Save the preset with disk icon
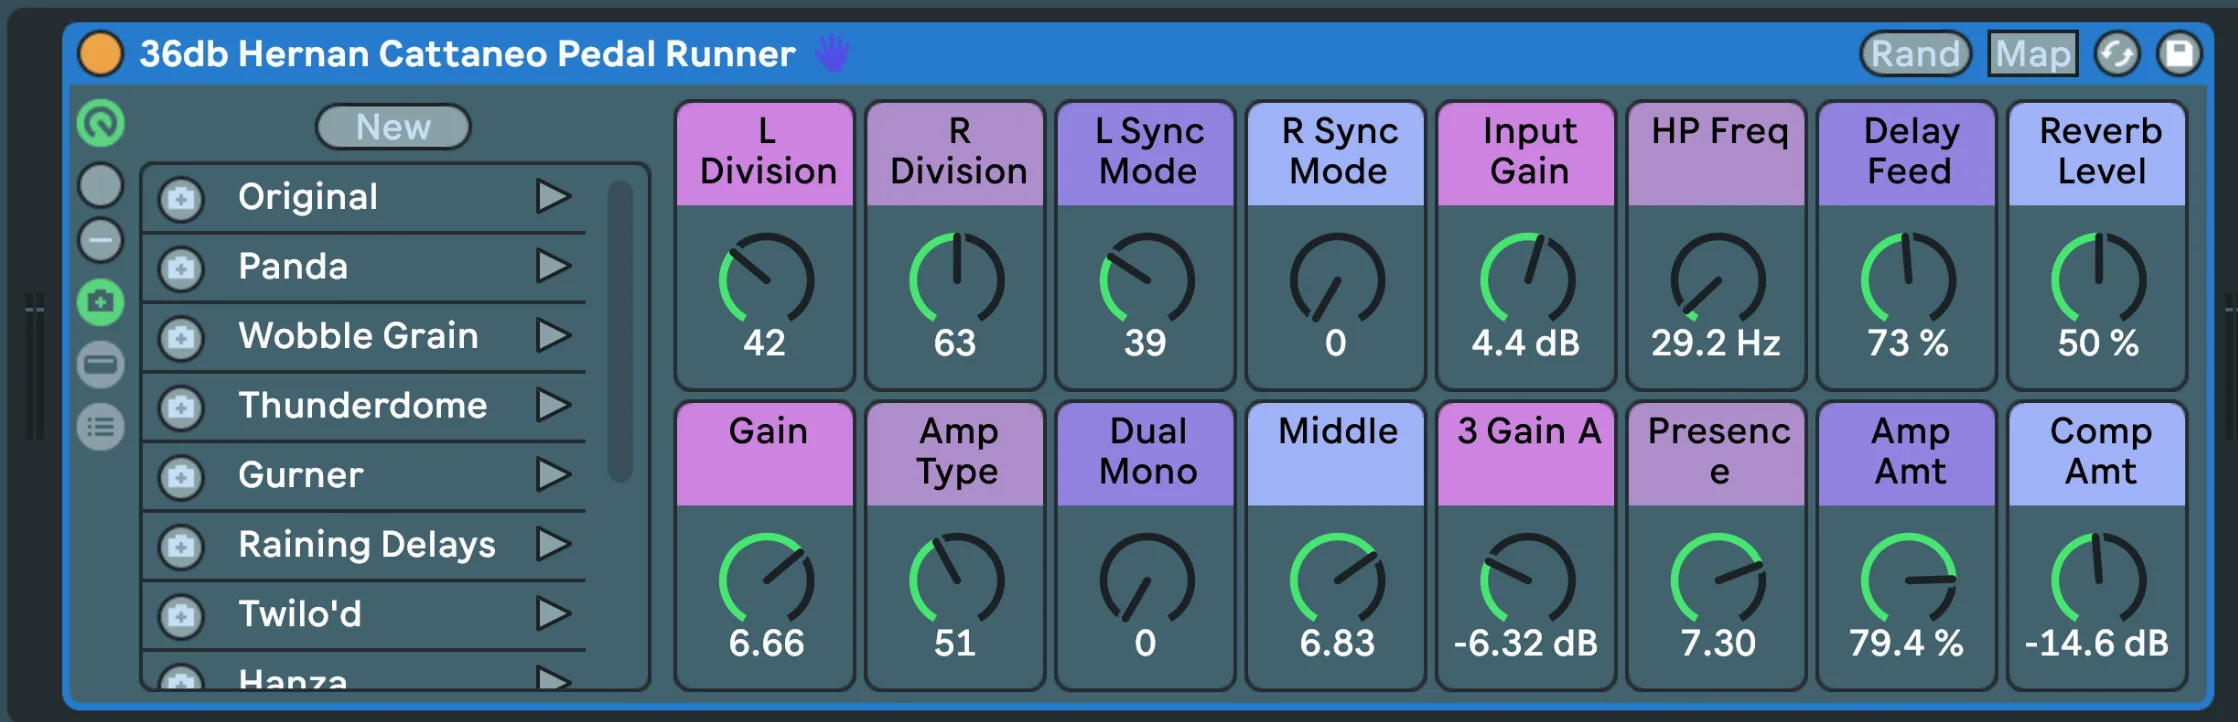 coord(2180,53)
